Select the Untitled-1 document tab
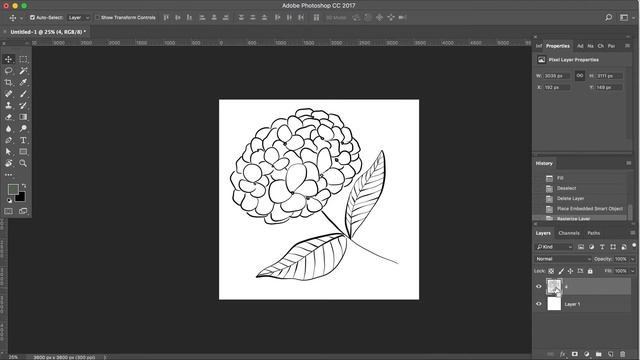640x360 pixels. click(x=48, y=32)
